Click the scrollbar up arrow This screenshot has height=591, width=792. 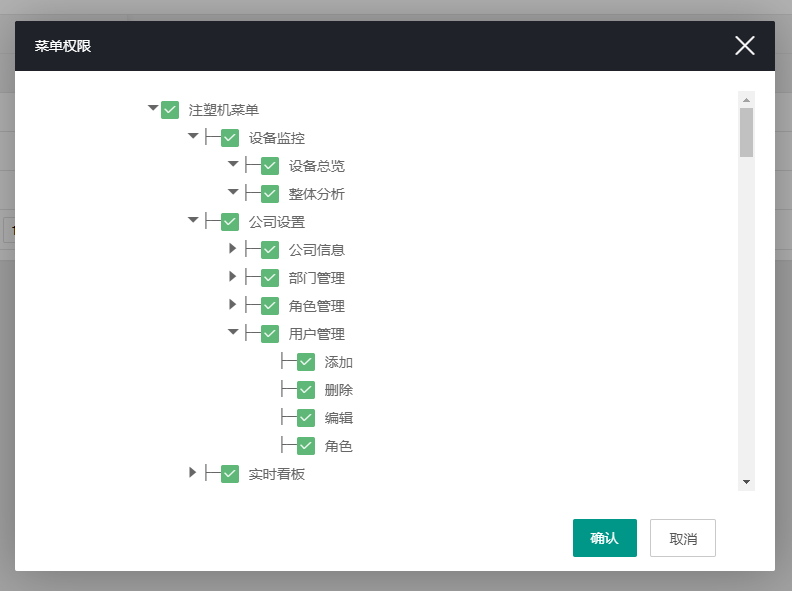(x=746, y=100)
